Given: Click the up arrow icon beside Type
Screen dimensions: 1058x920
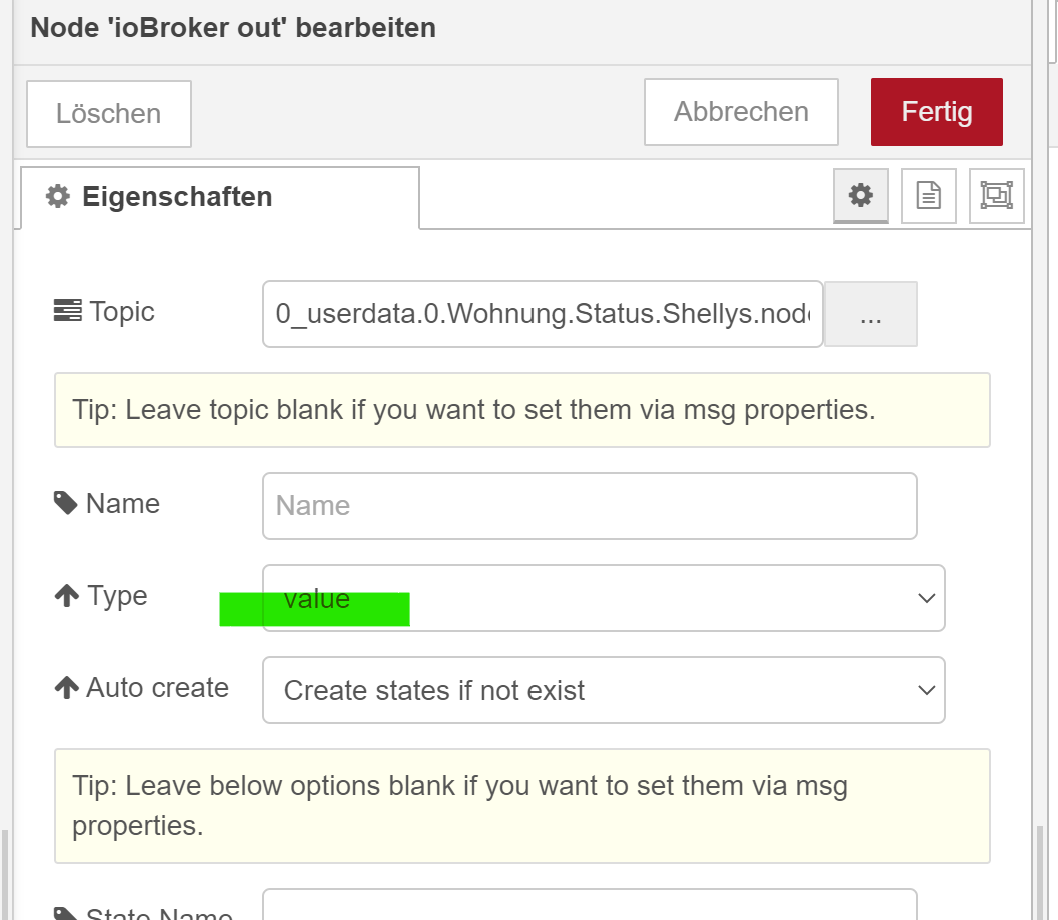Looking at the screenshot, I should click(66, 597).
